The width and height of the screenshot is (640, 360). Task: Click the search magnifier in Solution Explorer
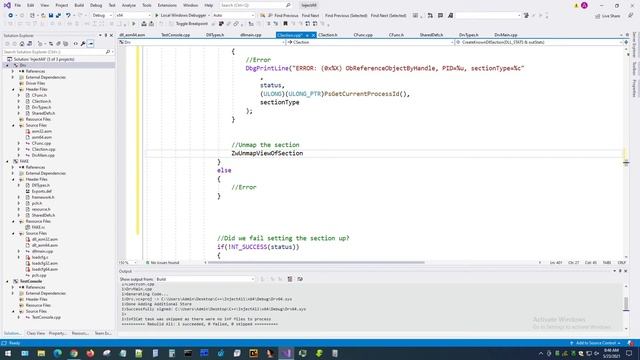(108, 52)
